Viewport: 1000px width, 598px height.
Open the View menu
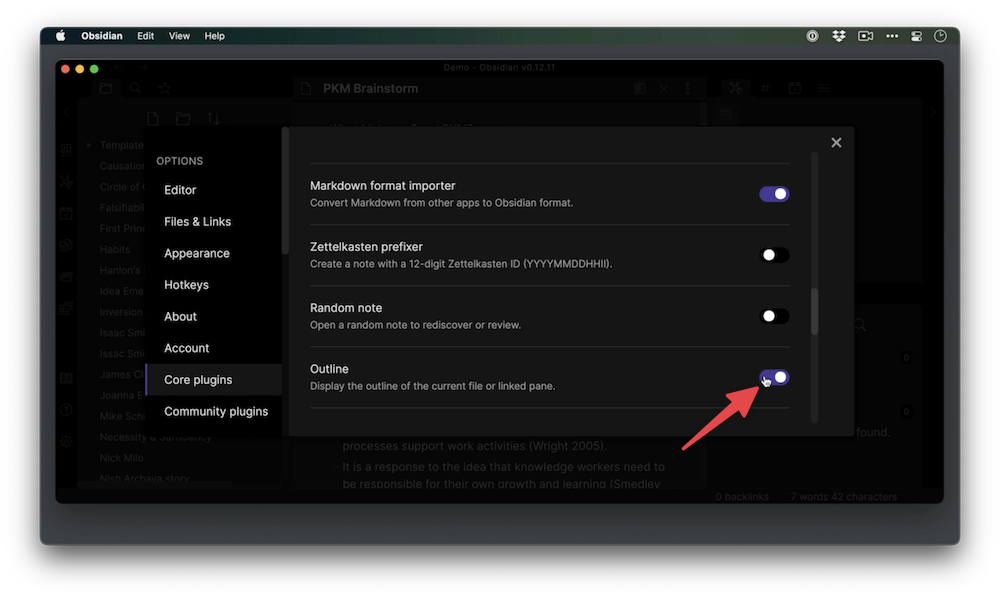click(179, 36)
